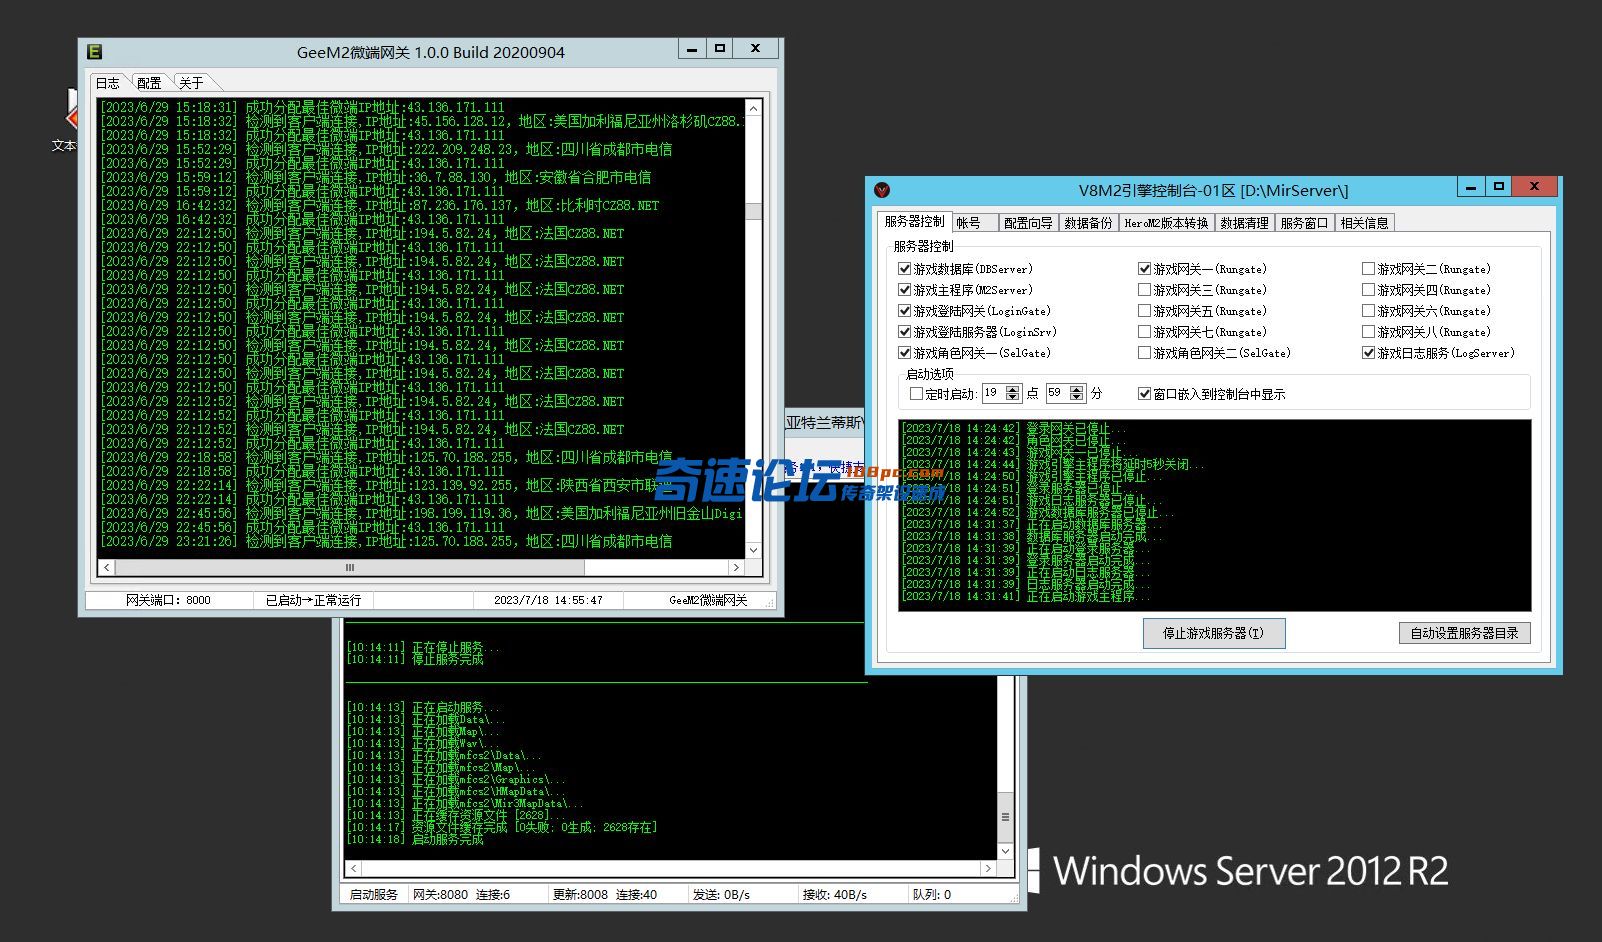Image resolution: width=1602 pixels, height=942 pixels.
Task: Close the GeeM2 gateway window
Action: [x=756, y=48]
